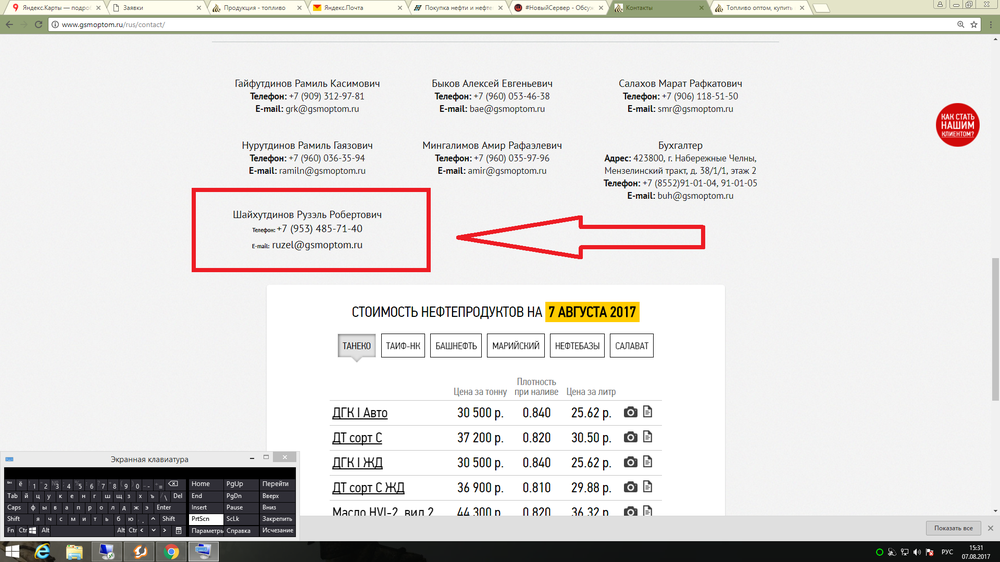Launch Internet Explorer from the taskbar
Viewport: 1000px width, 562px height.
42,551
